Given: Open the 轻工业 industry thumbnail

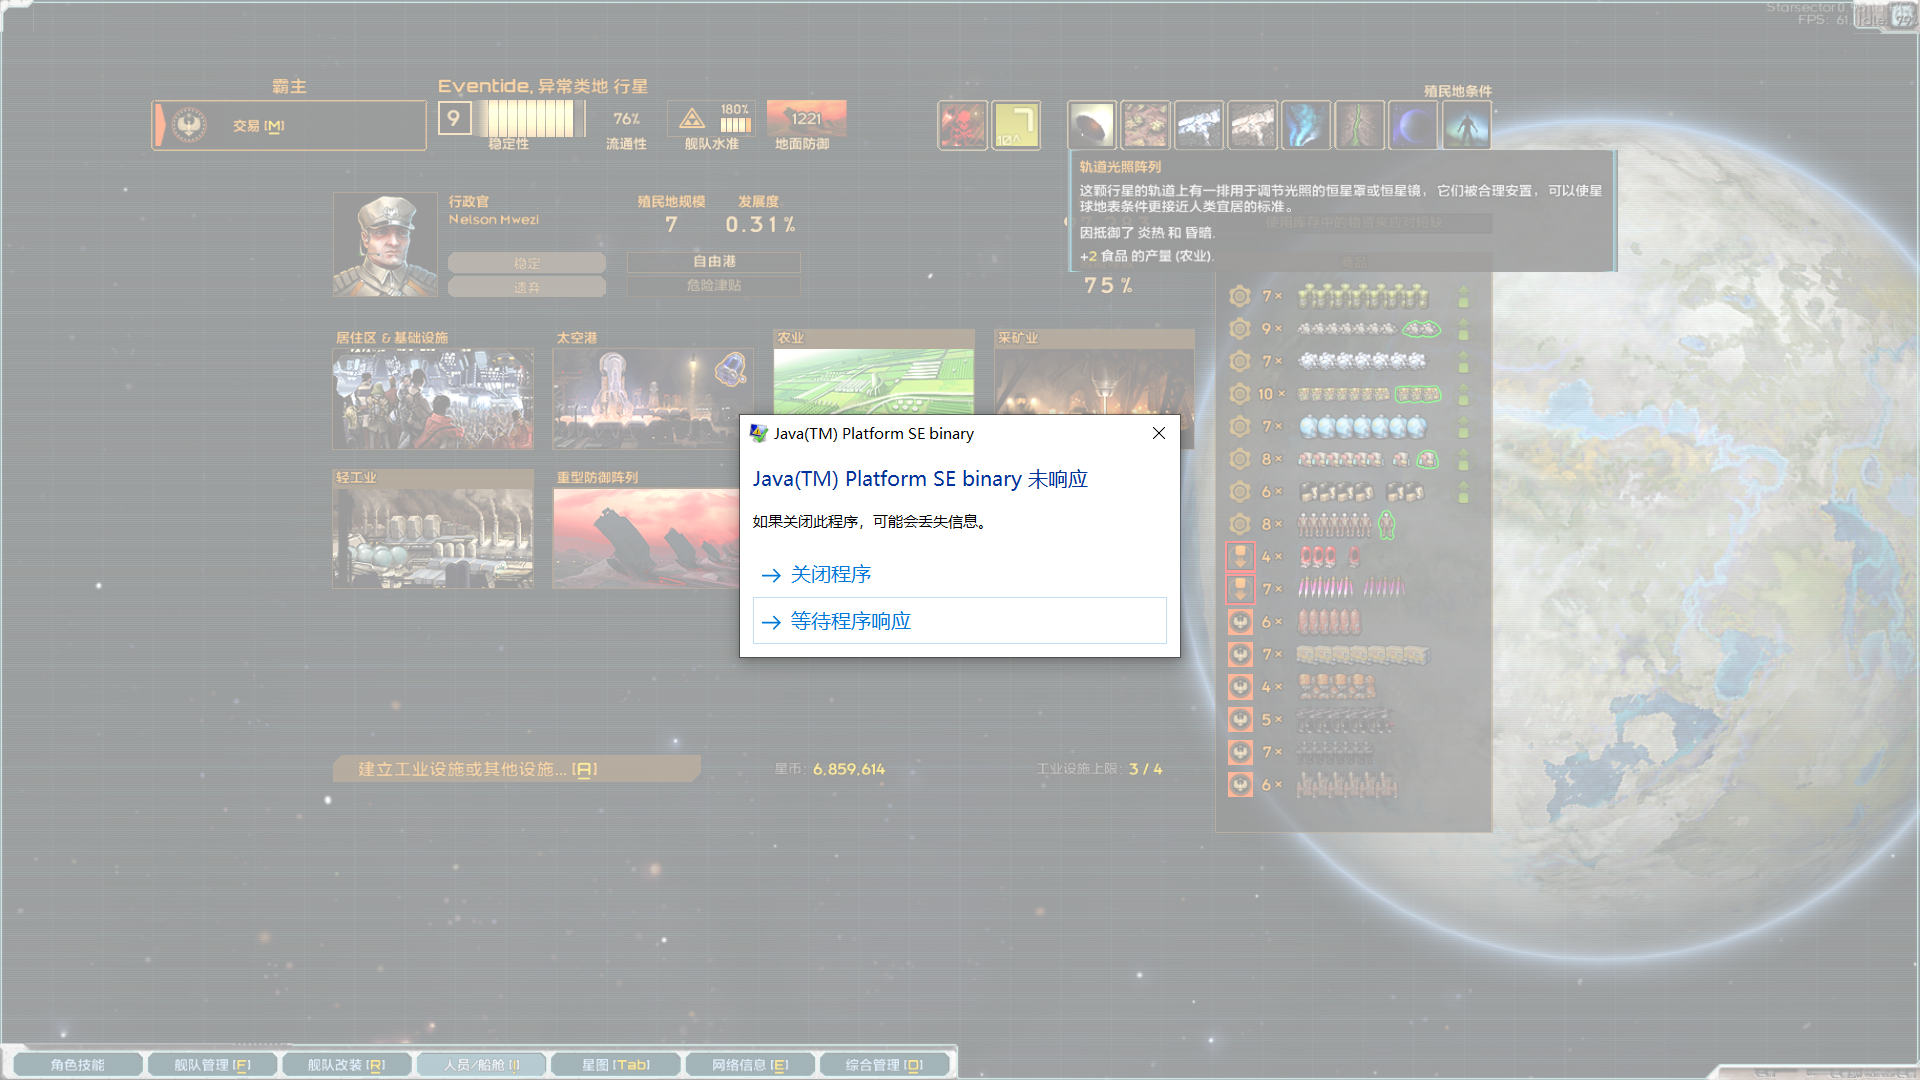Looking at the screenshot, I should 433,537.
